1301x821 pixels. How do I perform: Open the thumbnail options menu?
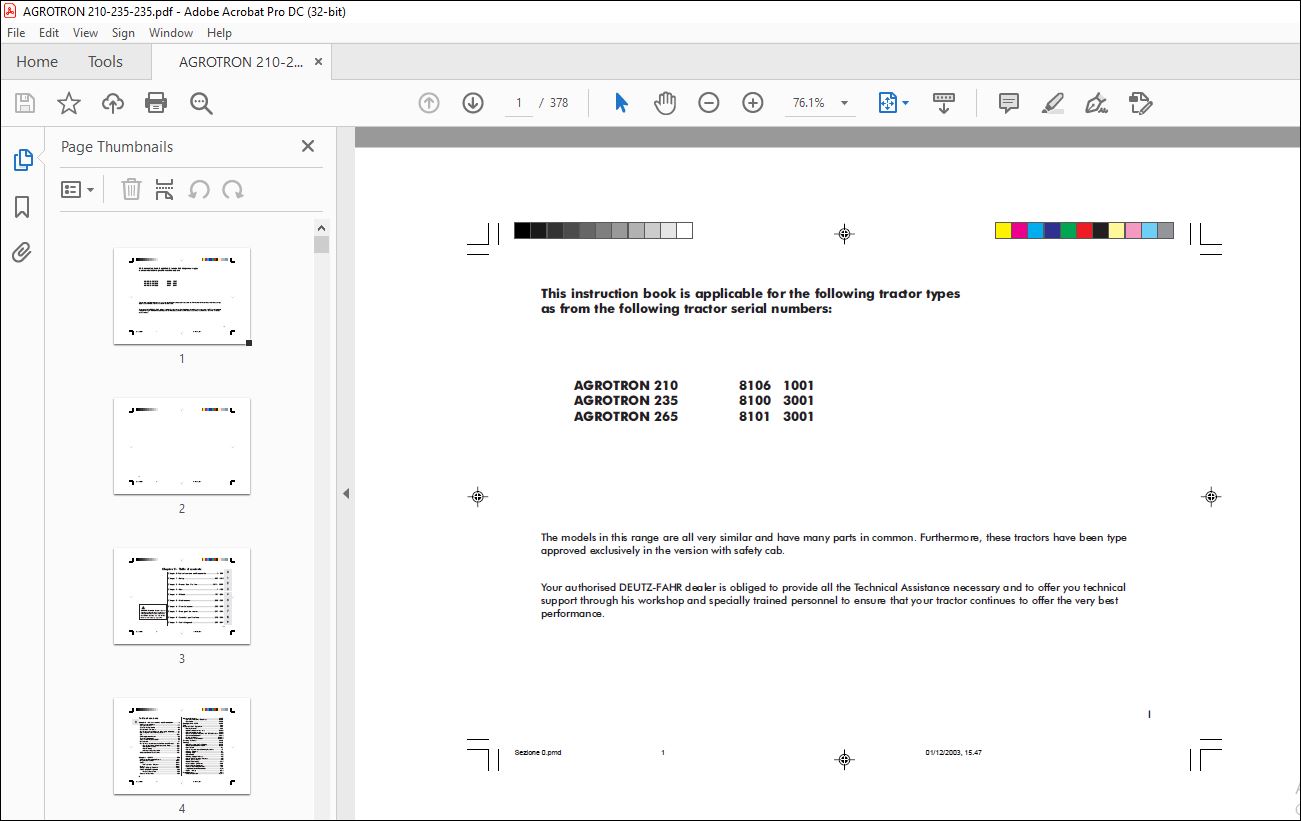(77, 189)
